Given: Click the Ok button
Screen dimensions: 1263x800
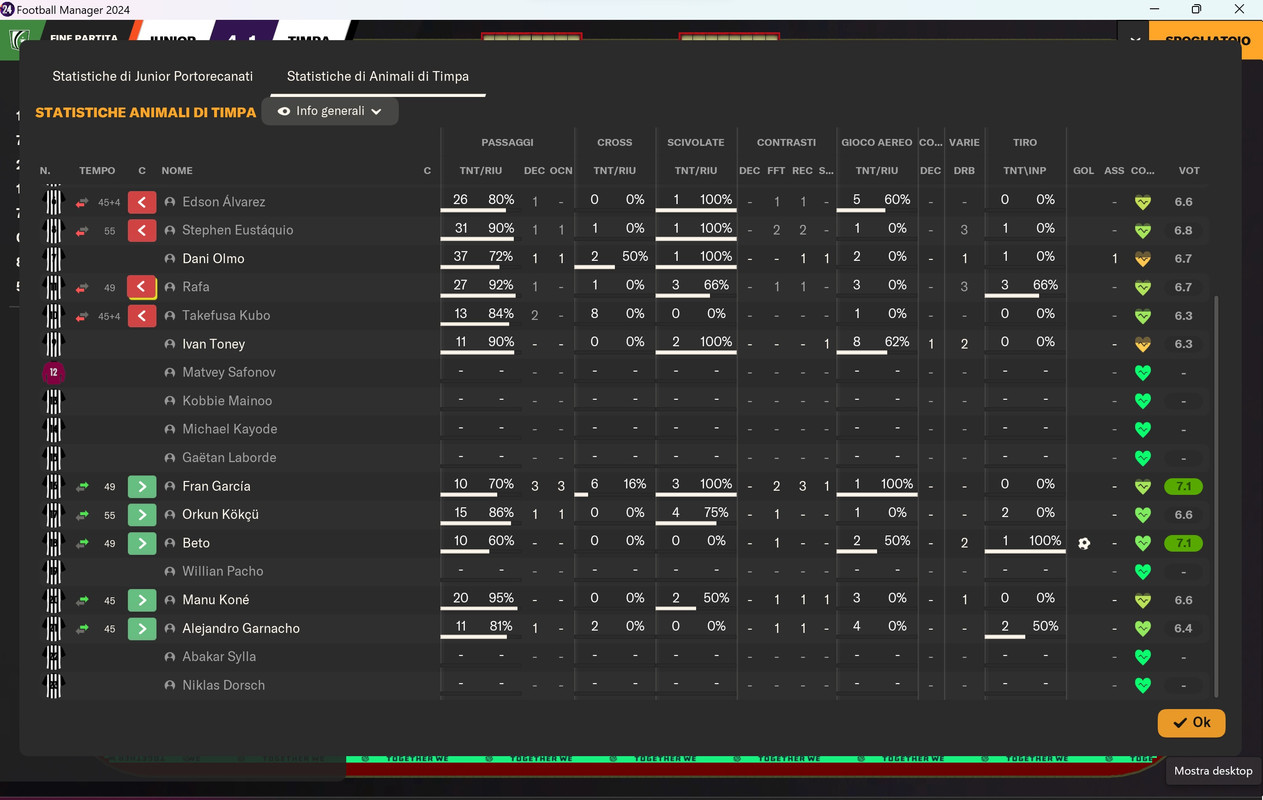Looking at the screenshot, I should pos(1191,723).
